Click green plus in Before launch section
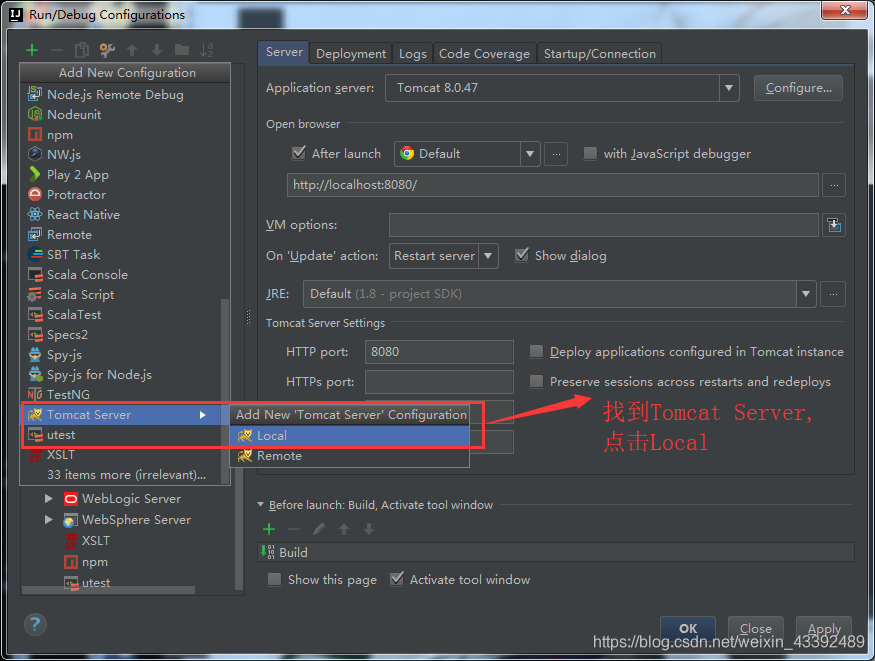 click(x=269, y=529)
